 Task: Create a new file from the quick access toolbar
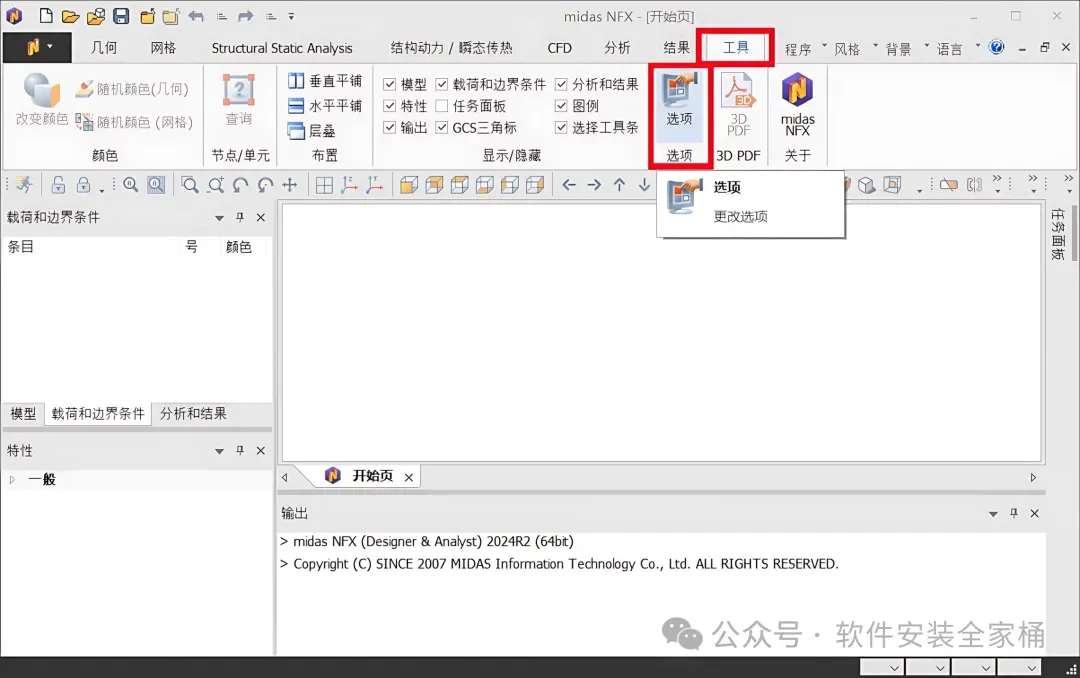click(x=45, y=16)
